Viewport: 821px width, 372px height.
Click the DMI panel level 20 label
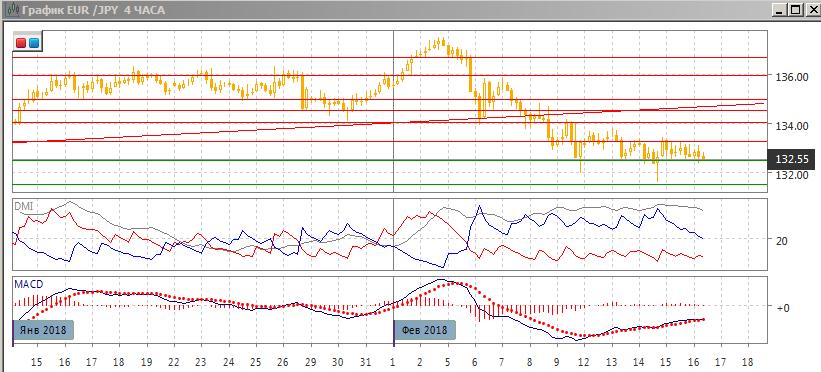(782, 240)
